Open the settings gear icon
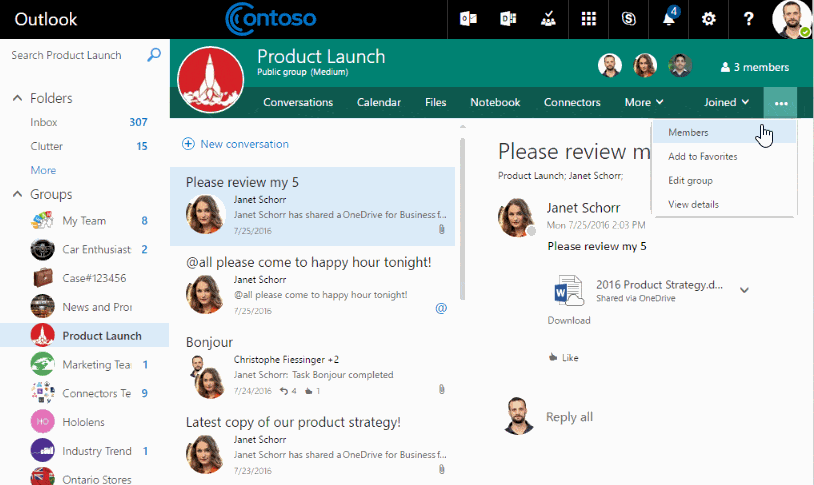814x485 pixels. point(709,19)
